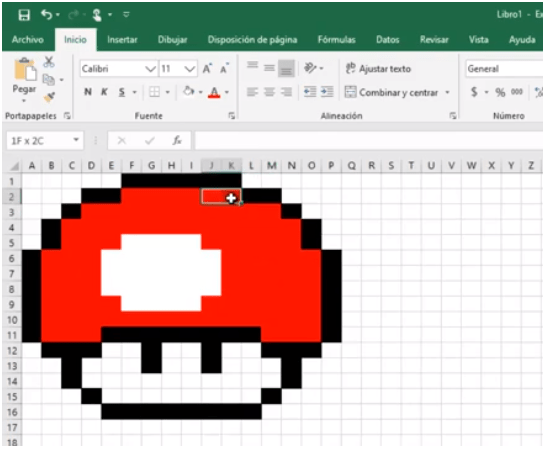Apply thousands separator 000 style
Screen dimensions: 543x453
click(x=517, y=92)
